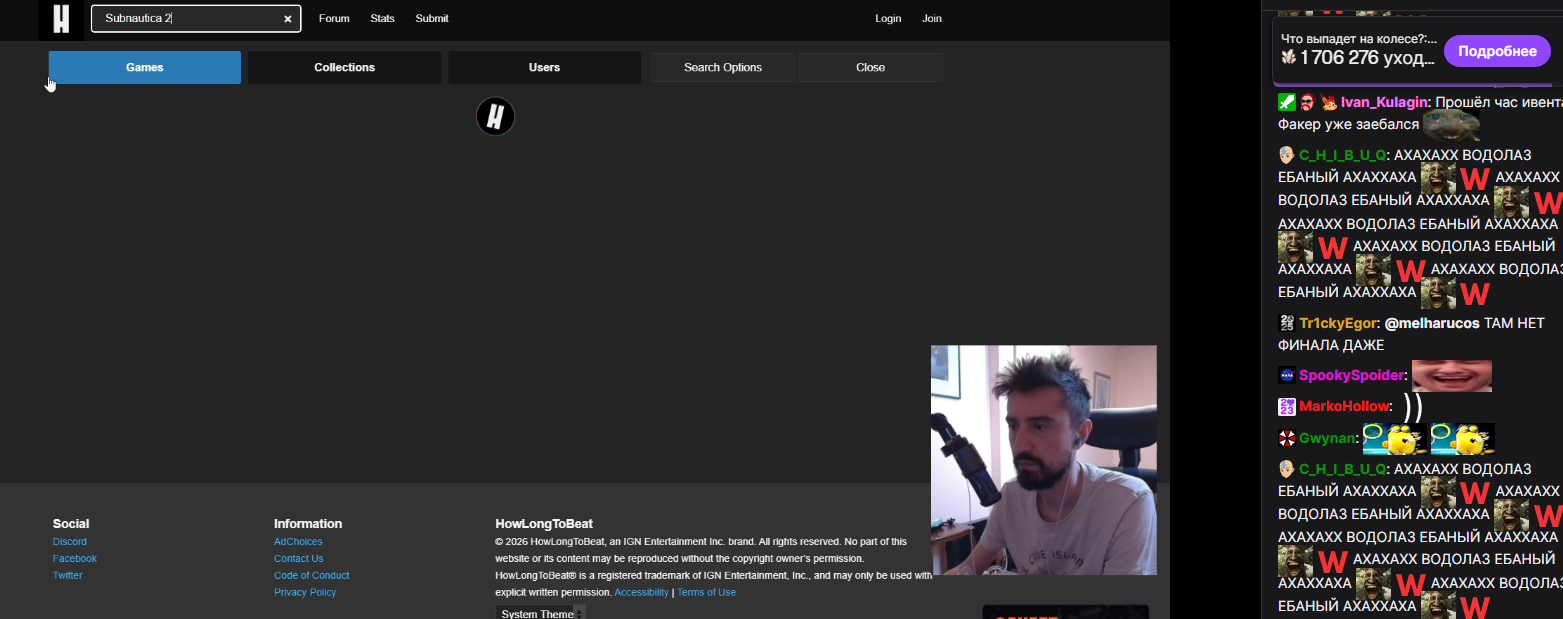Open the Contact Us link
The image size is (1563, 619).
tap(298, 558)
